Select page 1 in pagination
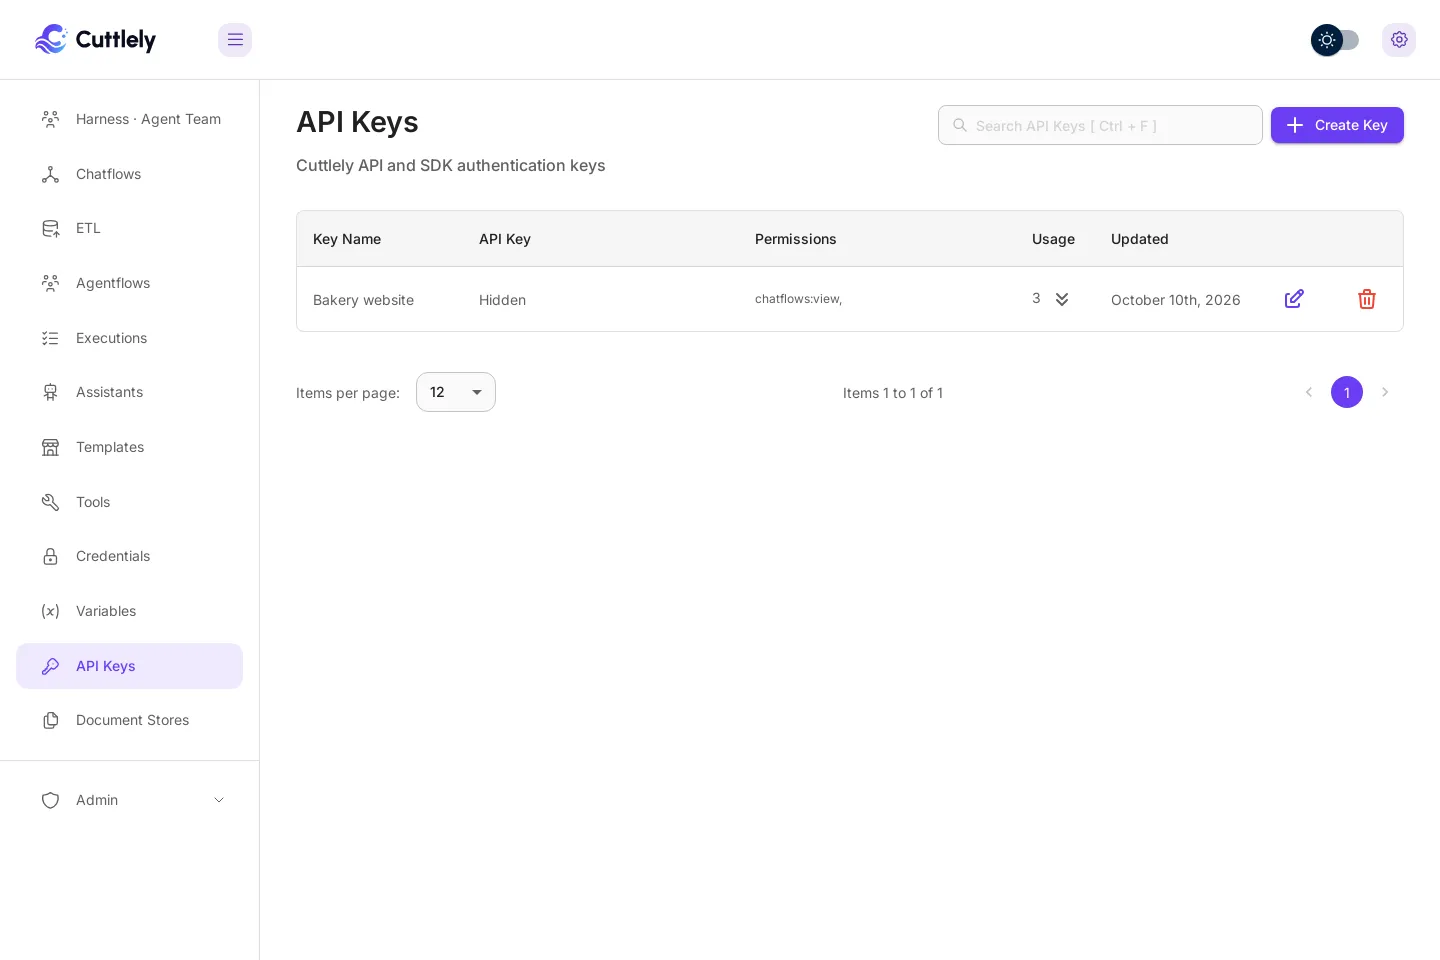Image resolution: width=1440 pixels, height=960 pixels. pos(1347,392)
